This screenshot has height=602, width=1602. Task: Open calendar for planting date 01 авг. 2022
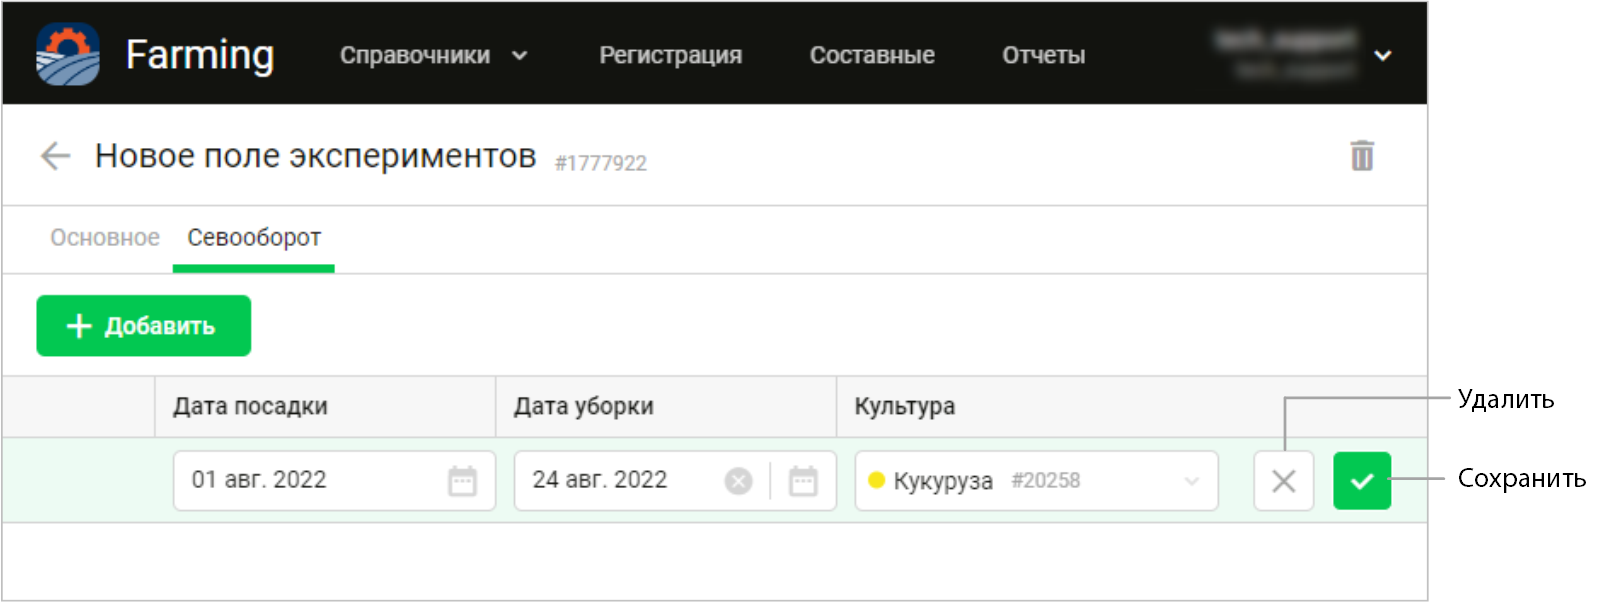click(462, 481)
